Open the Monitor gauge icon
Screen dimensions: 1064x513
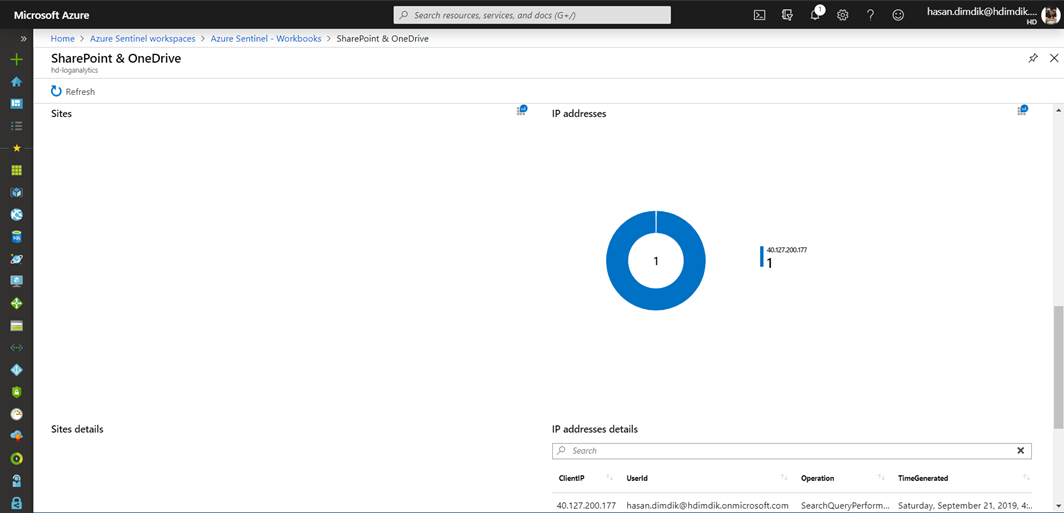[17, 414]
